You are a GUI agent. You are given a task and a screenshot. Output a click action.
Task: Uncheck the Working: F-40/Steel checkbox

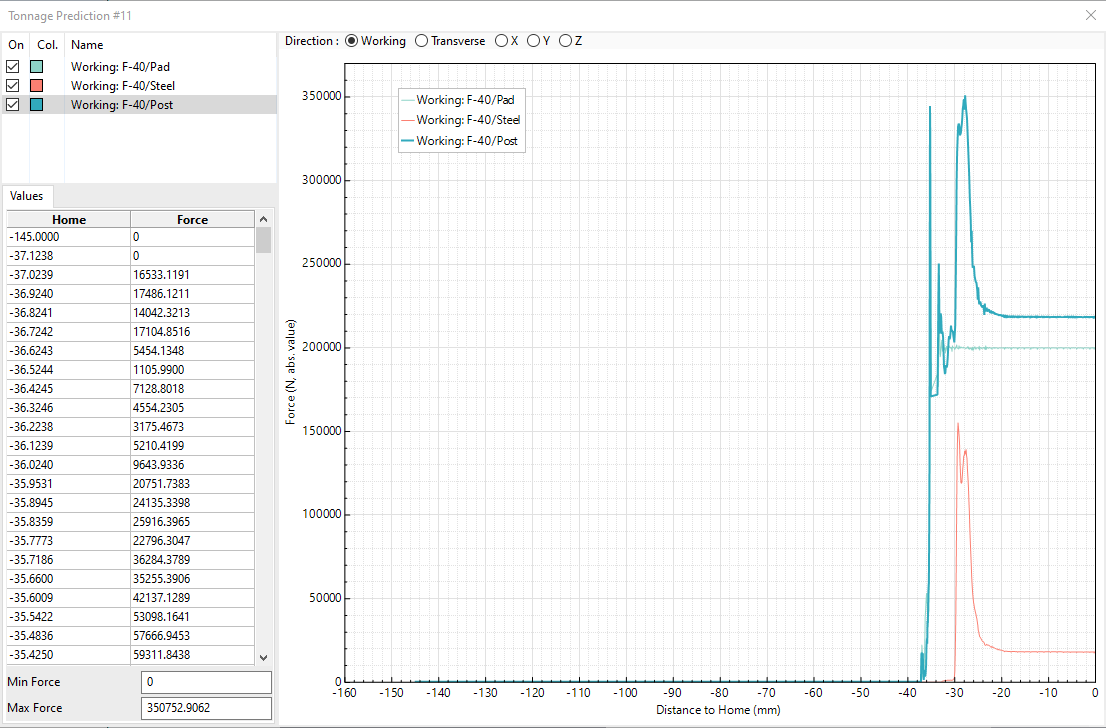click(13, 85)
